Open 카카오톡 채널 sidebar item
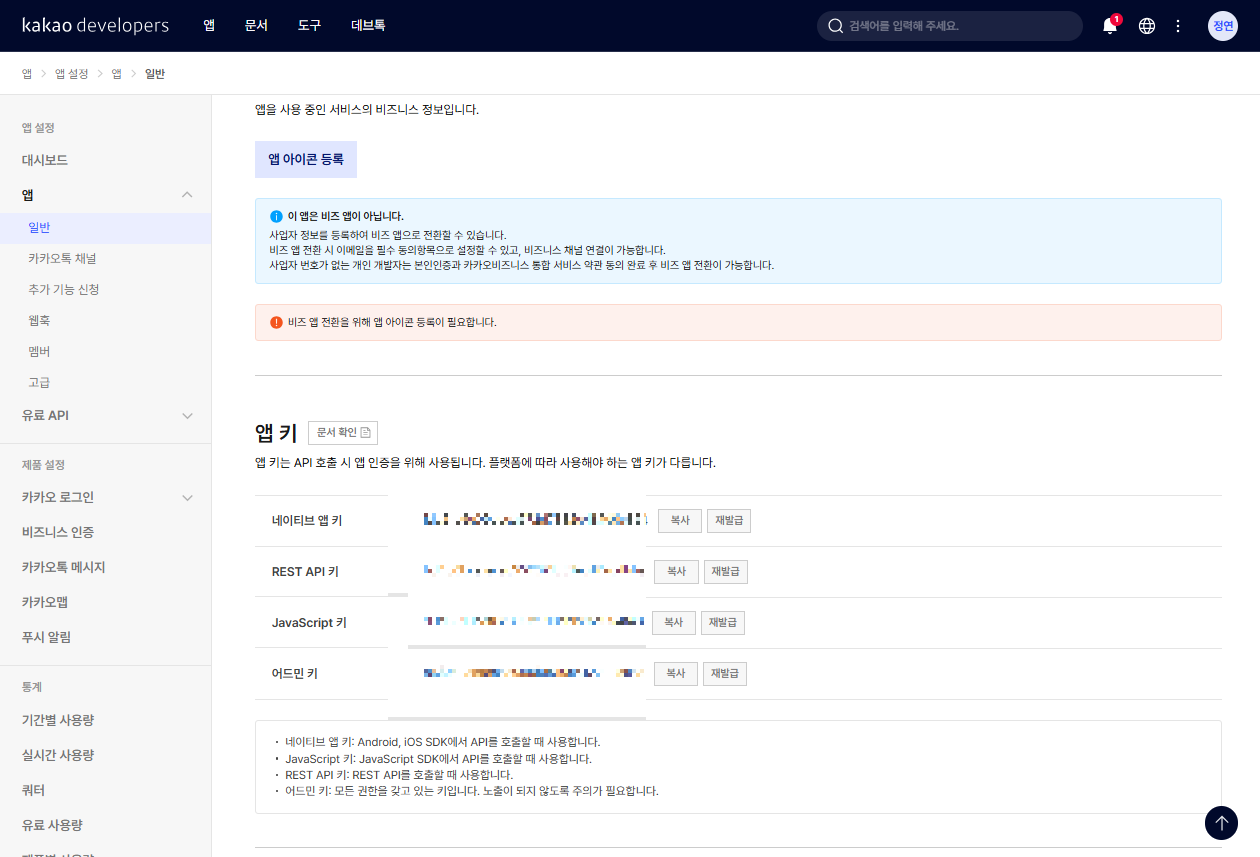The width and height of the screenshot is (1260, 857). (x=62, y=259)
